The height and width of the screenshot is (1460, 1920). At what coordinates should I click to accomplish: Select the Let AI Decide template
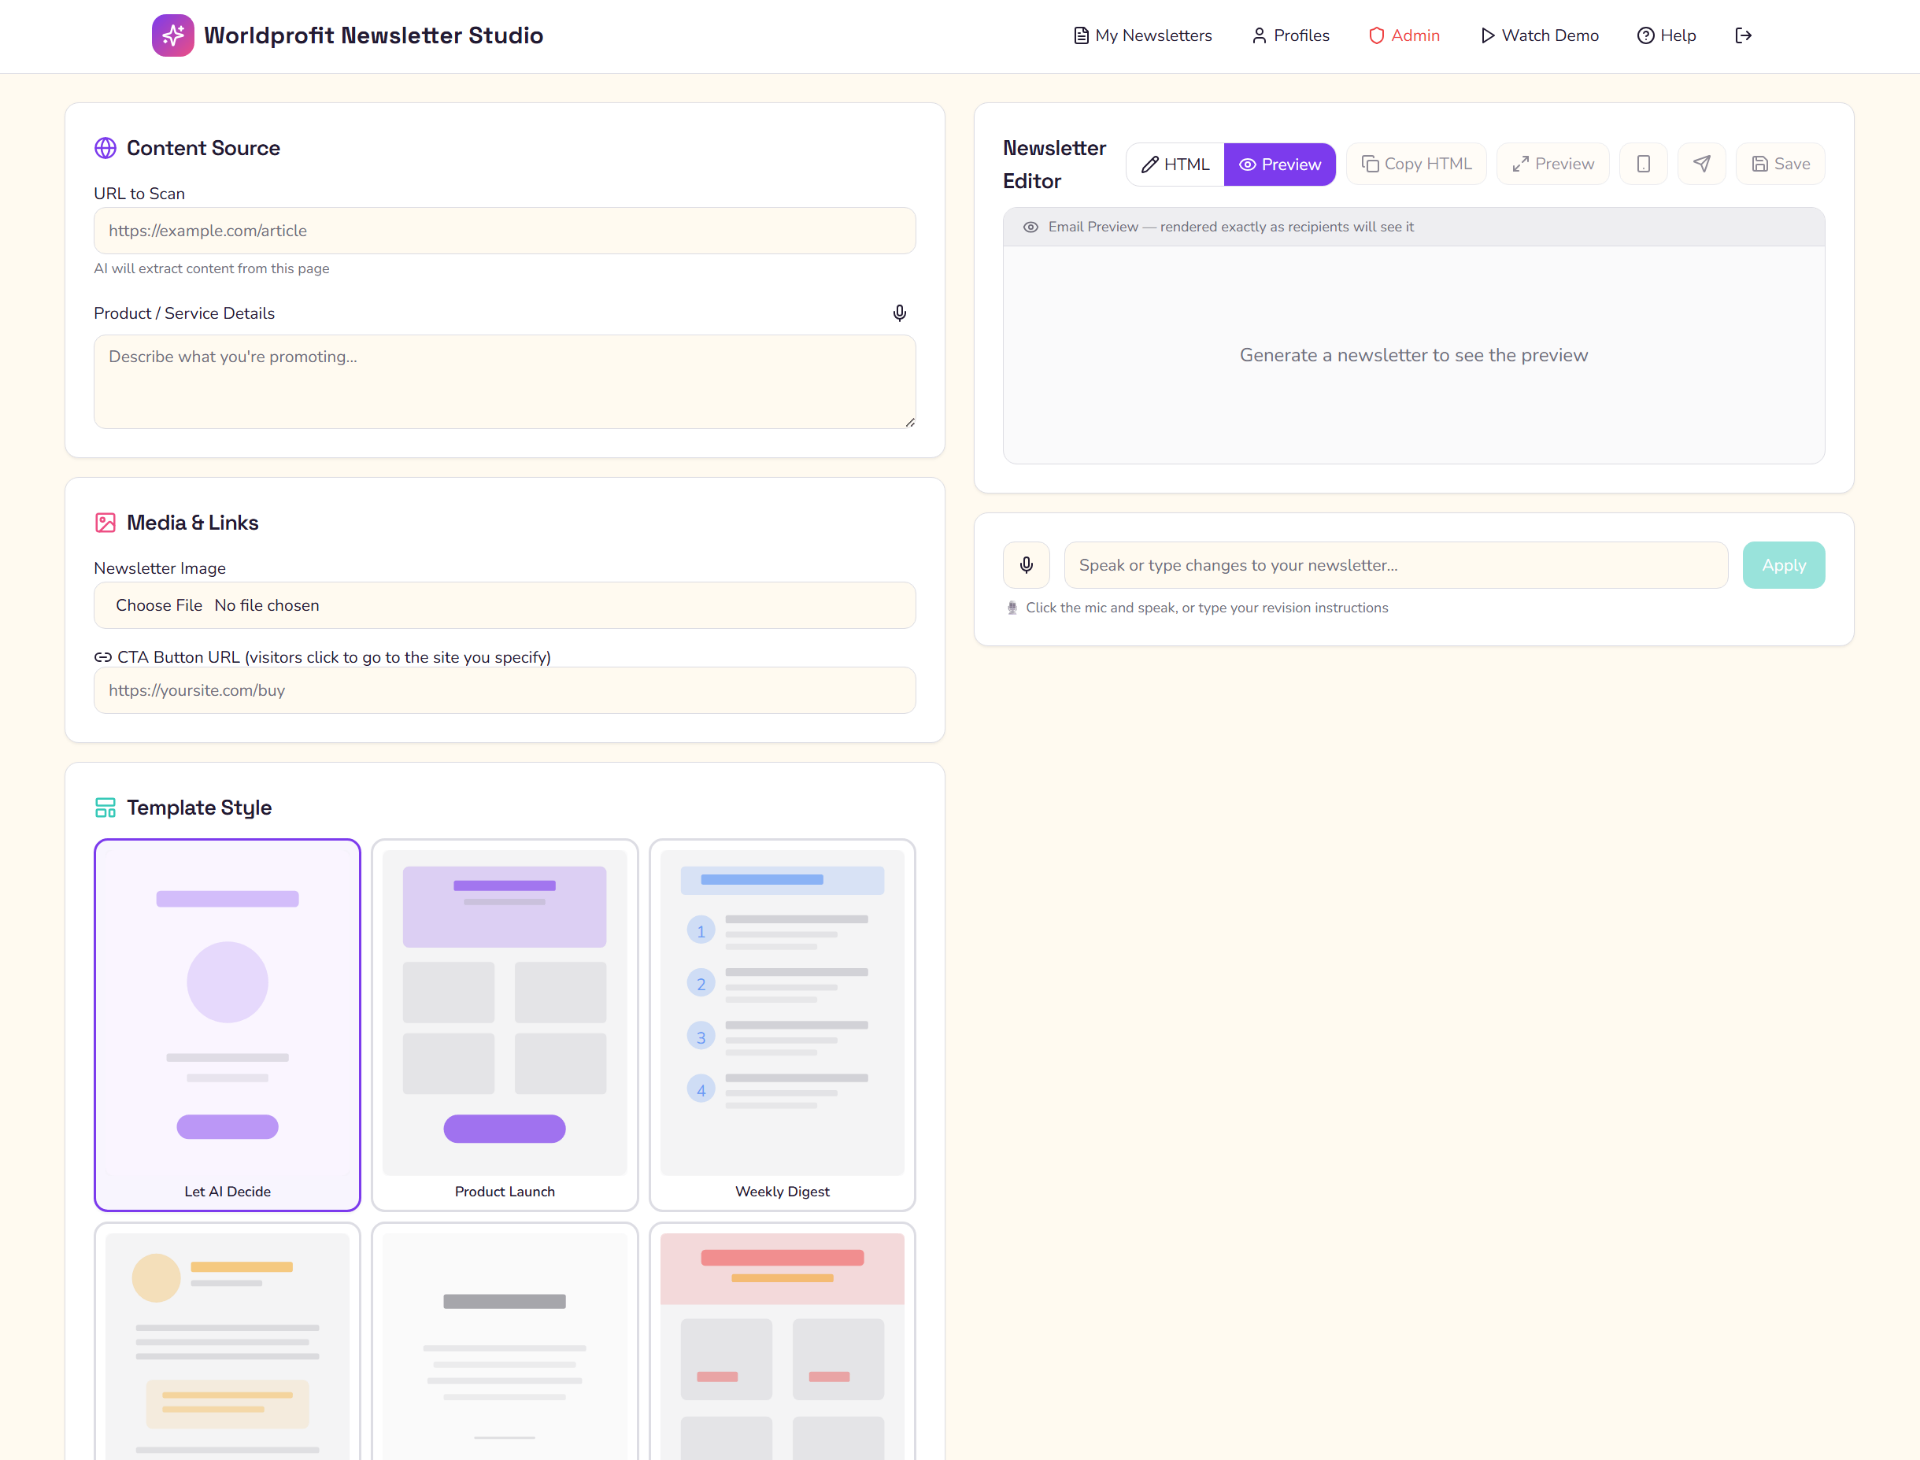pos(228,1025)
